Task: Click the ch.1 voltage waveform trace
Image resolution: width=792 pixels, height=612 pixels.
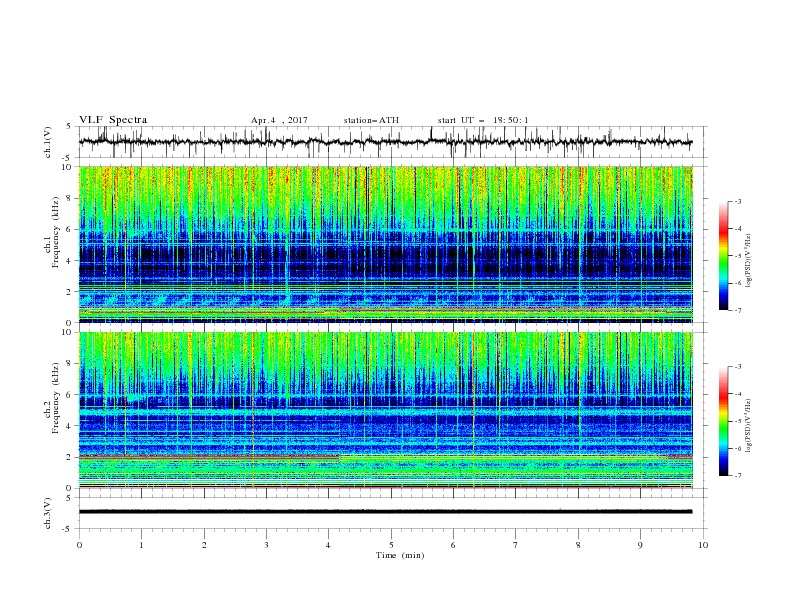Action: (385, 142)
